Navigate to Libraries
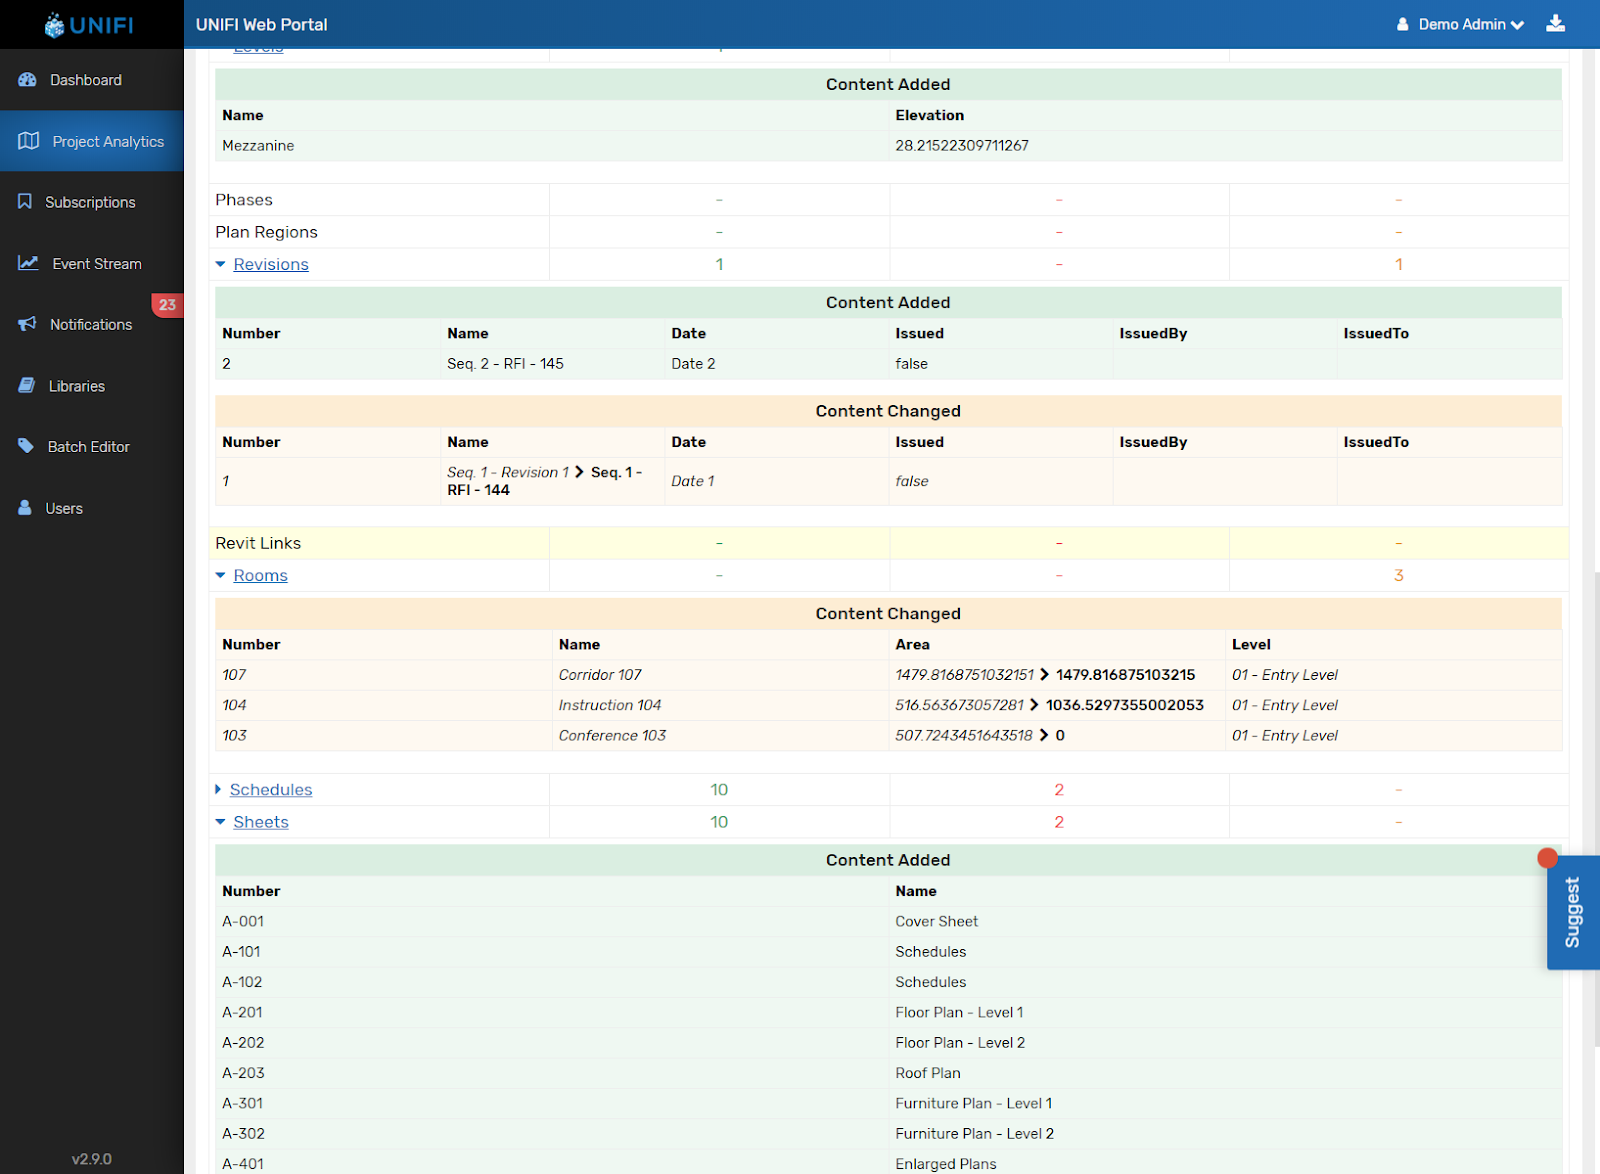The height and width of the screenshot is (1174, 1600). [x=92, y=386]
